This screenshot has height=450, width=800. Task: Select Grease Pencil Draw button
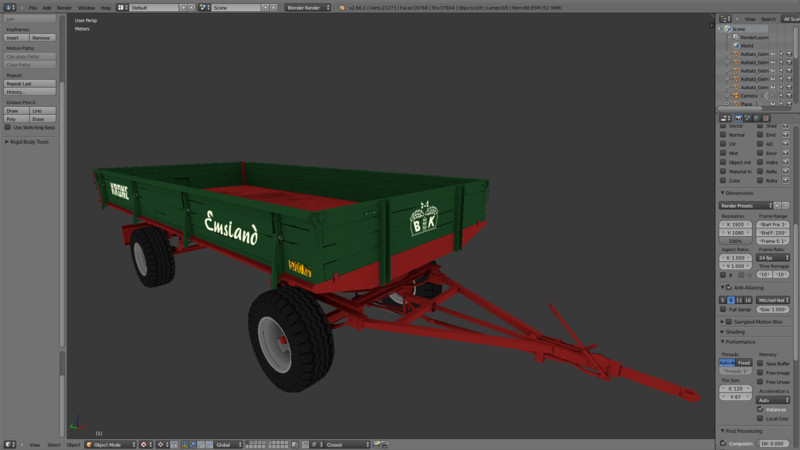tap(16, 111)
